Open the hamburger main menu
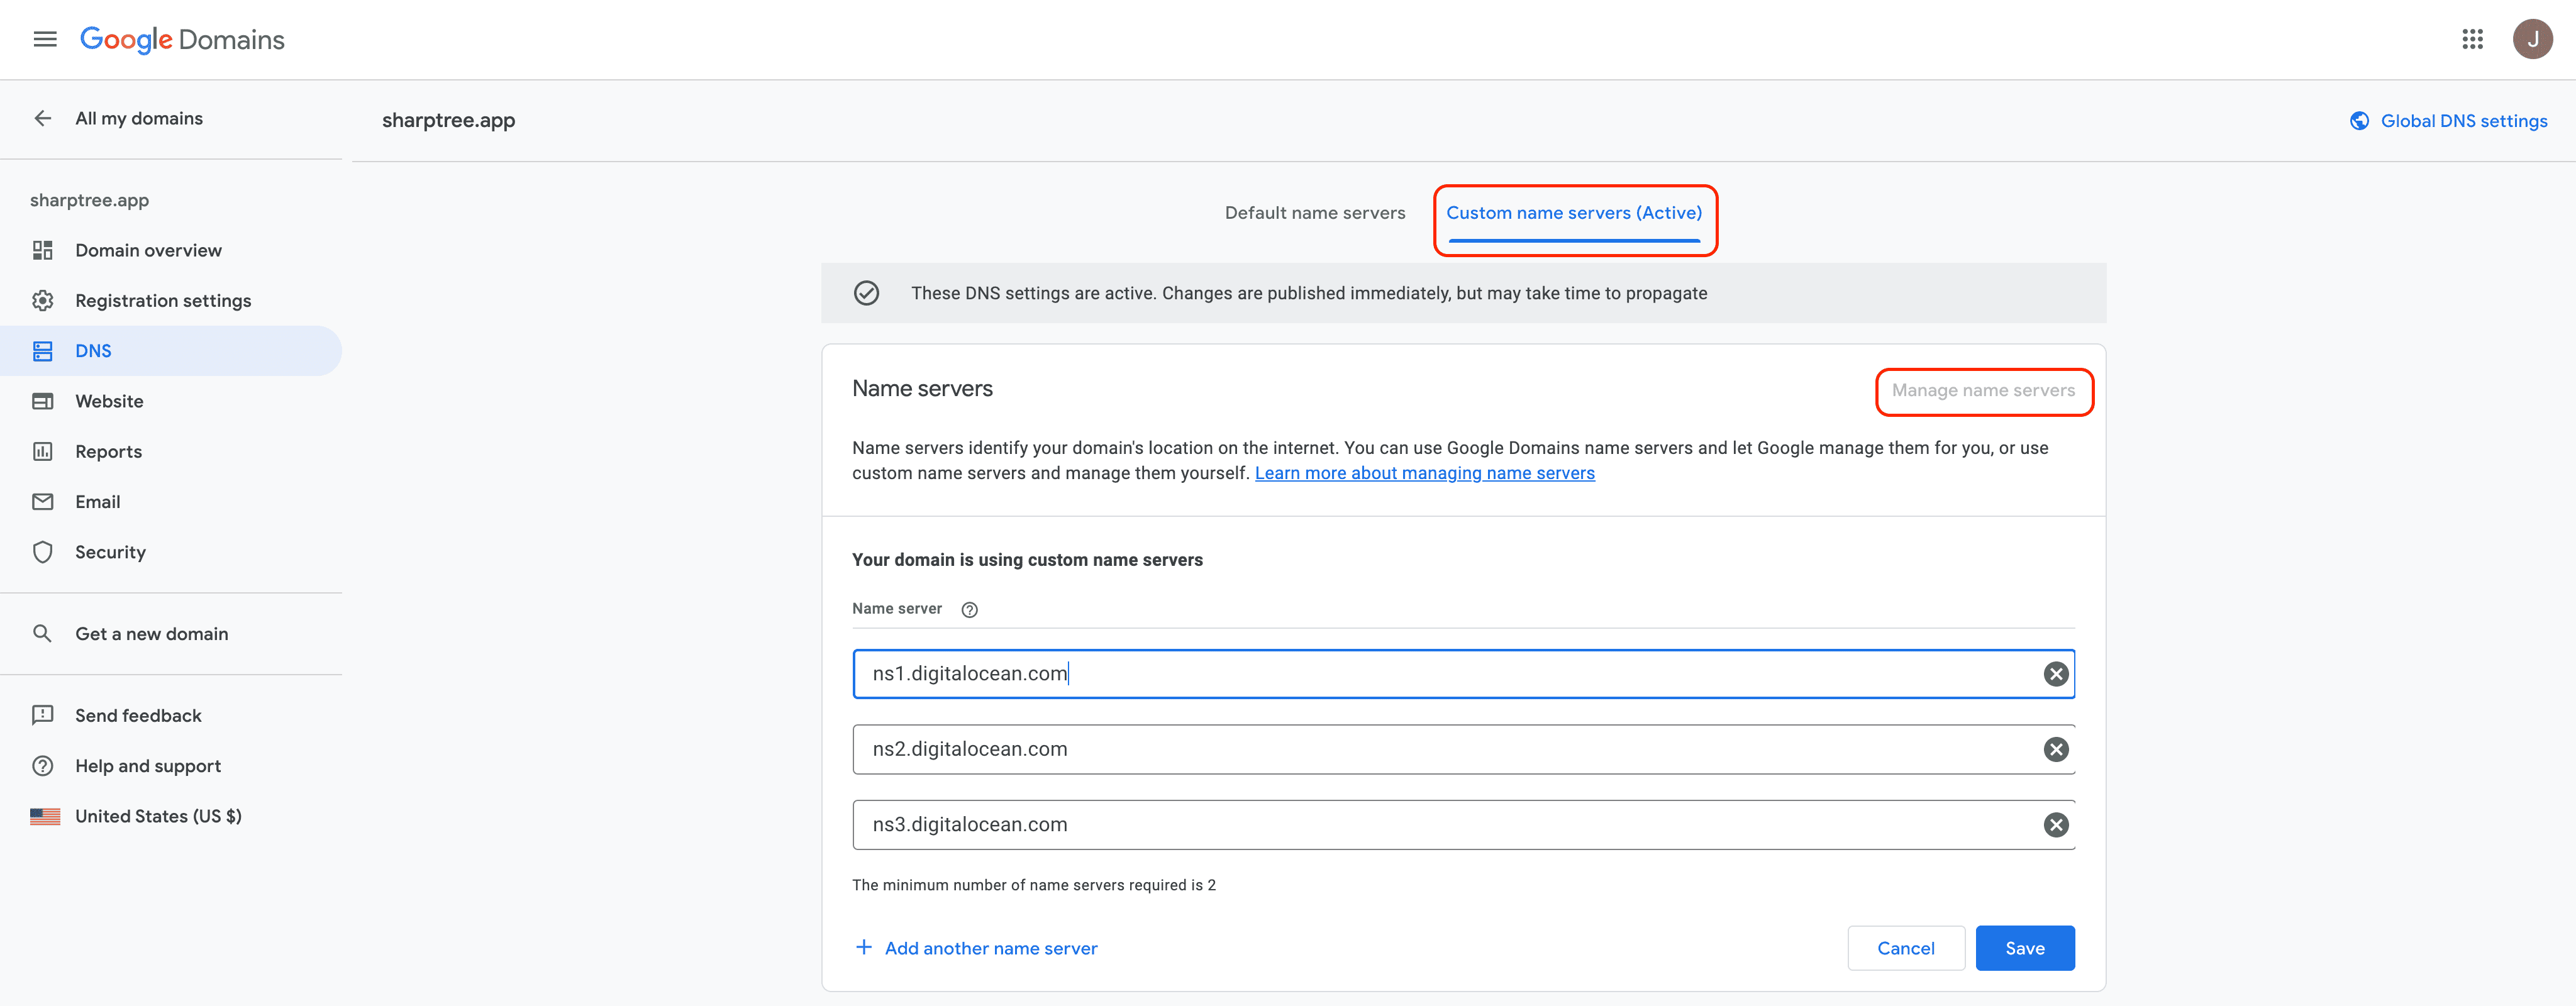Image resolution: width=2576 pixels, height=1006 pixels. click(45, 39)
